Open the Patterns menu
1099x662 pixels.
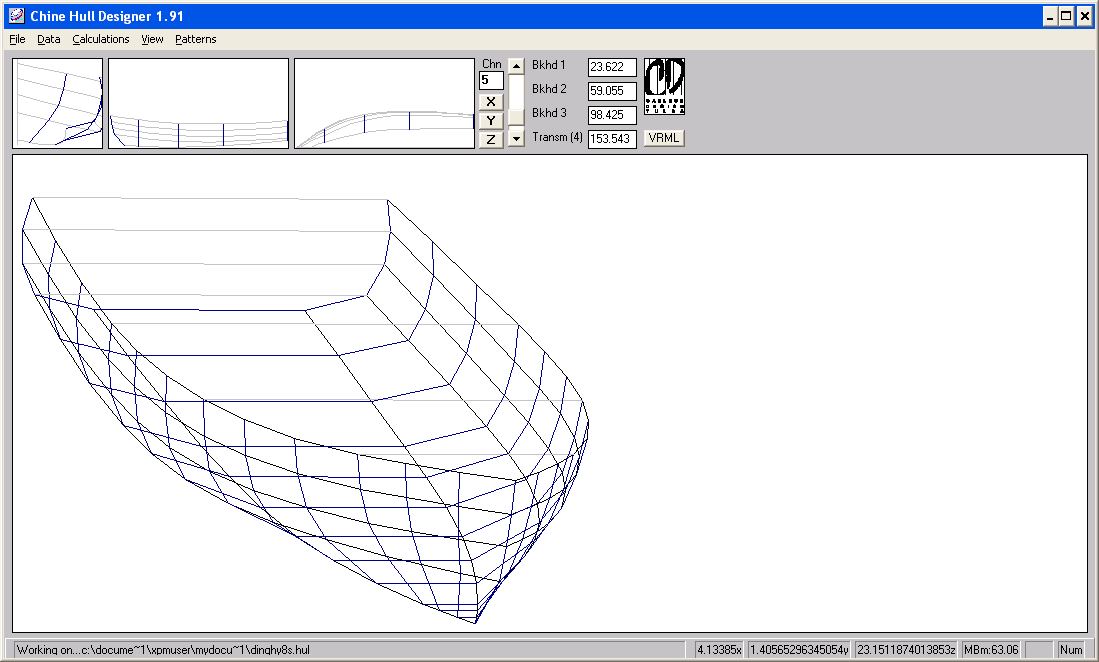click(195, 39)
